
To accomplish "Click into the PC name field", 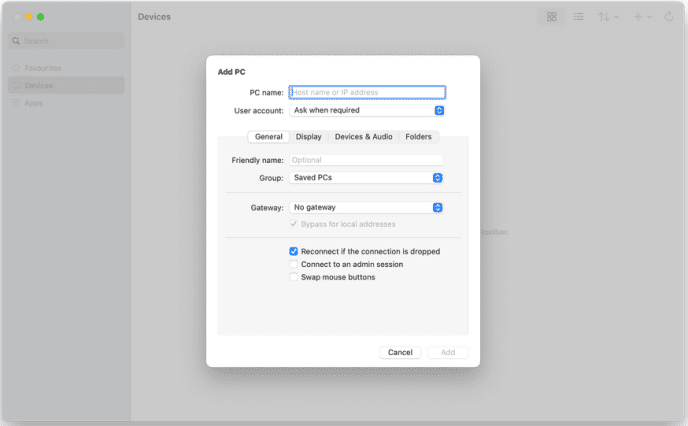I will [x=367, y=93].
